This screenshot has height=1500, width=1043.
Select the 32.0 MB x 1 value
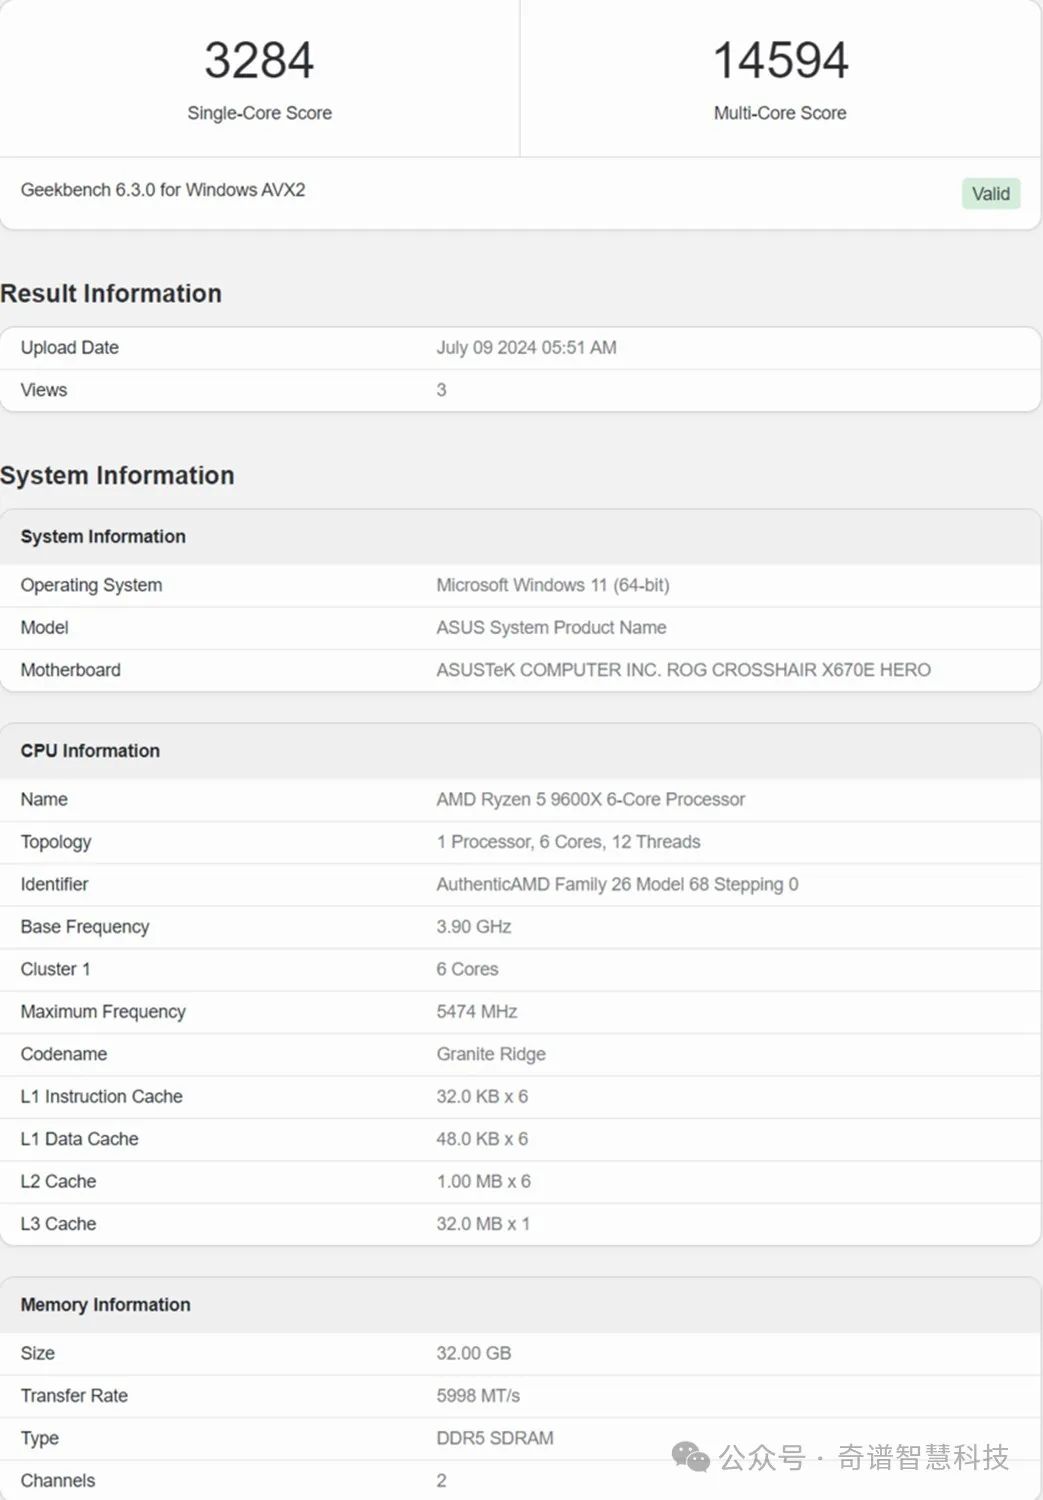coord(483,1224)
